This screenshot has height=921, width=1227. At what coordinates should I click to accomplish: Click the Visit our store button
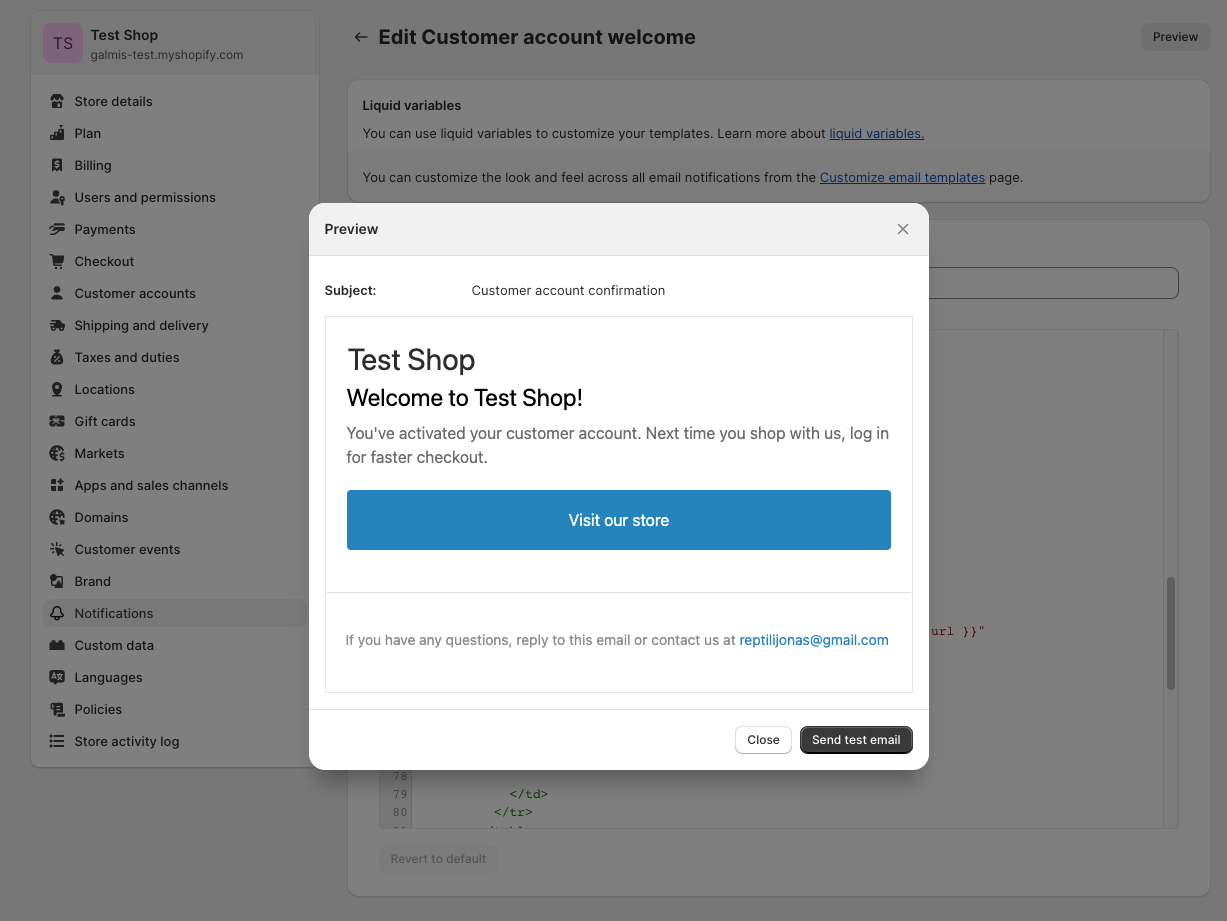pyautogui.click(x=619, y=520)
